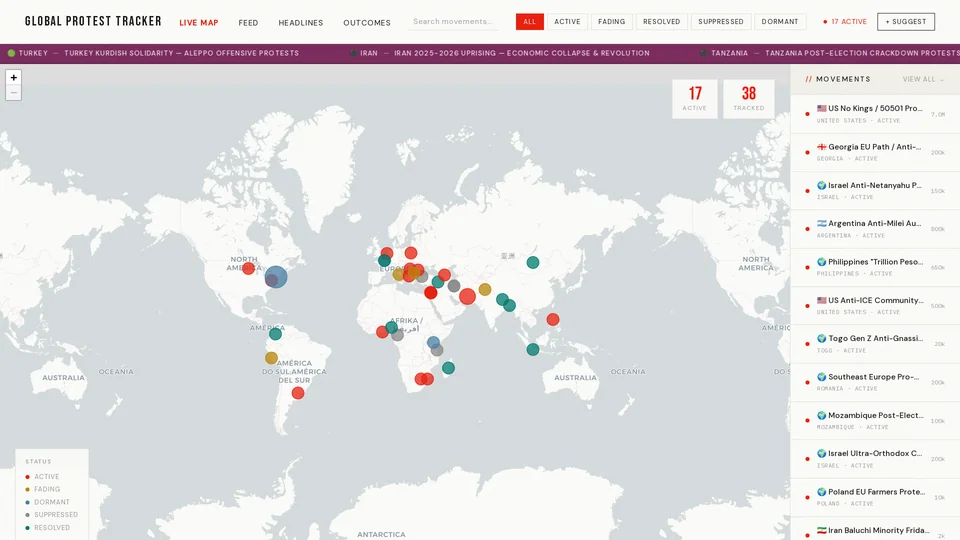Click the red marker over Poland
Screen dimensions: 960x540
[411, 253]
